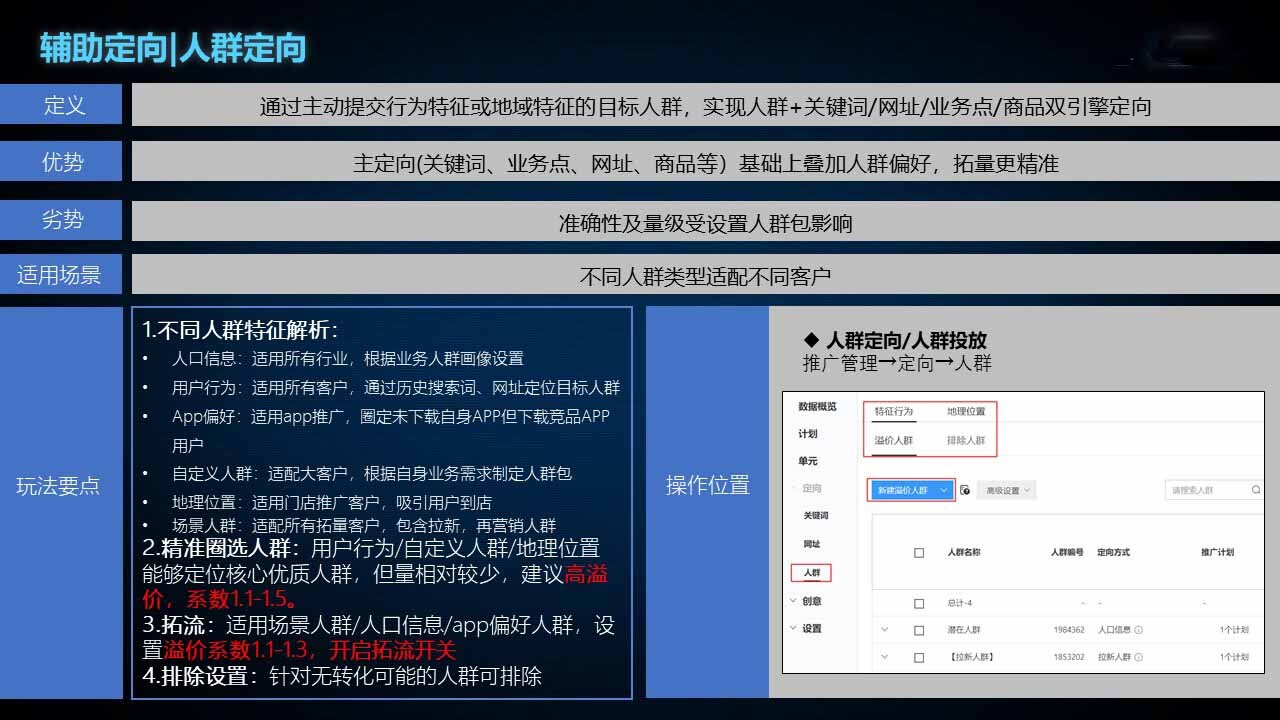Screen dimensions: 1280x720
Task: Click the 优势 label box
Action: (61, 161)
